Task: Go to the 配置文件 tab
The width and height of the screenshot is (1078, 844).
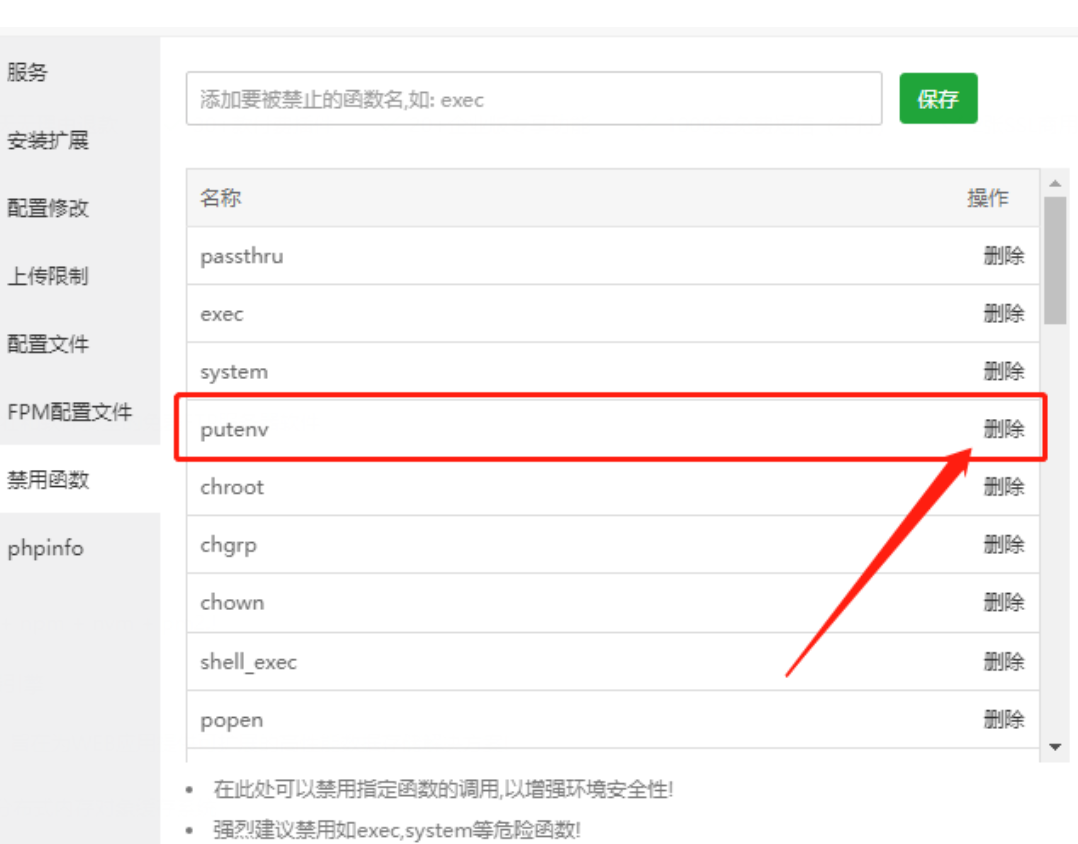Action: pos(48,344)
